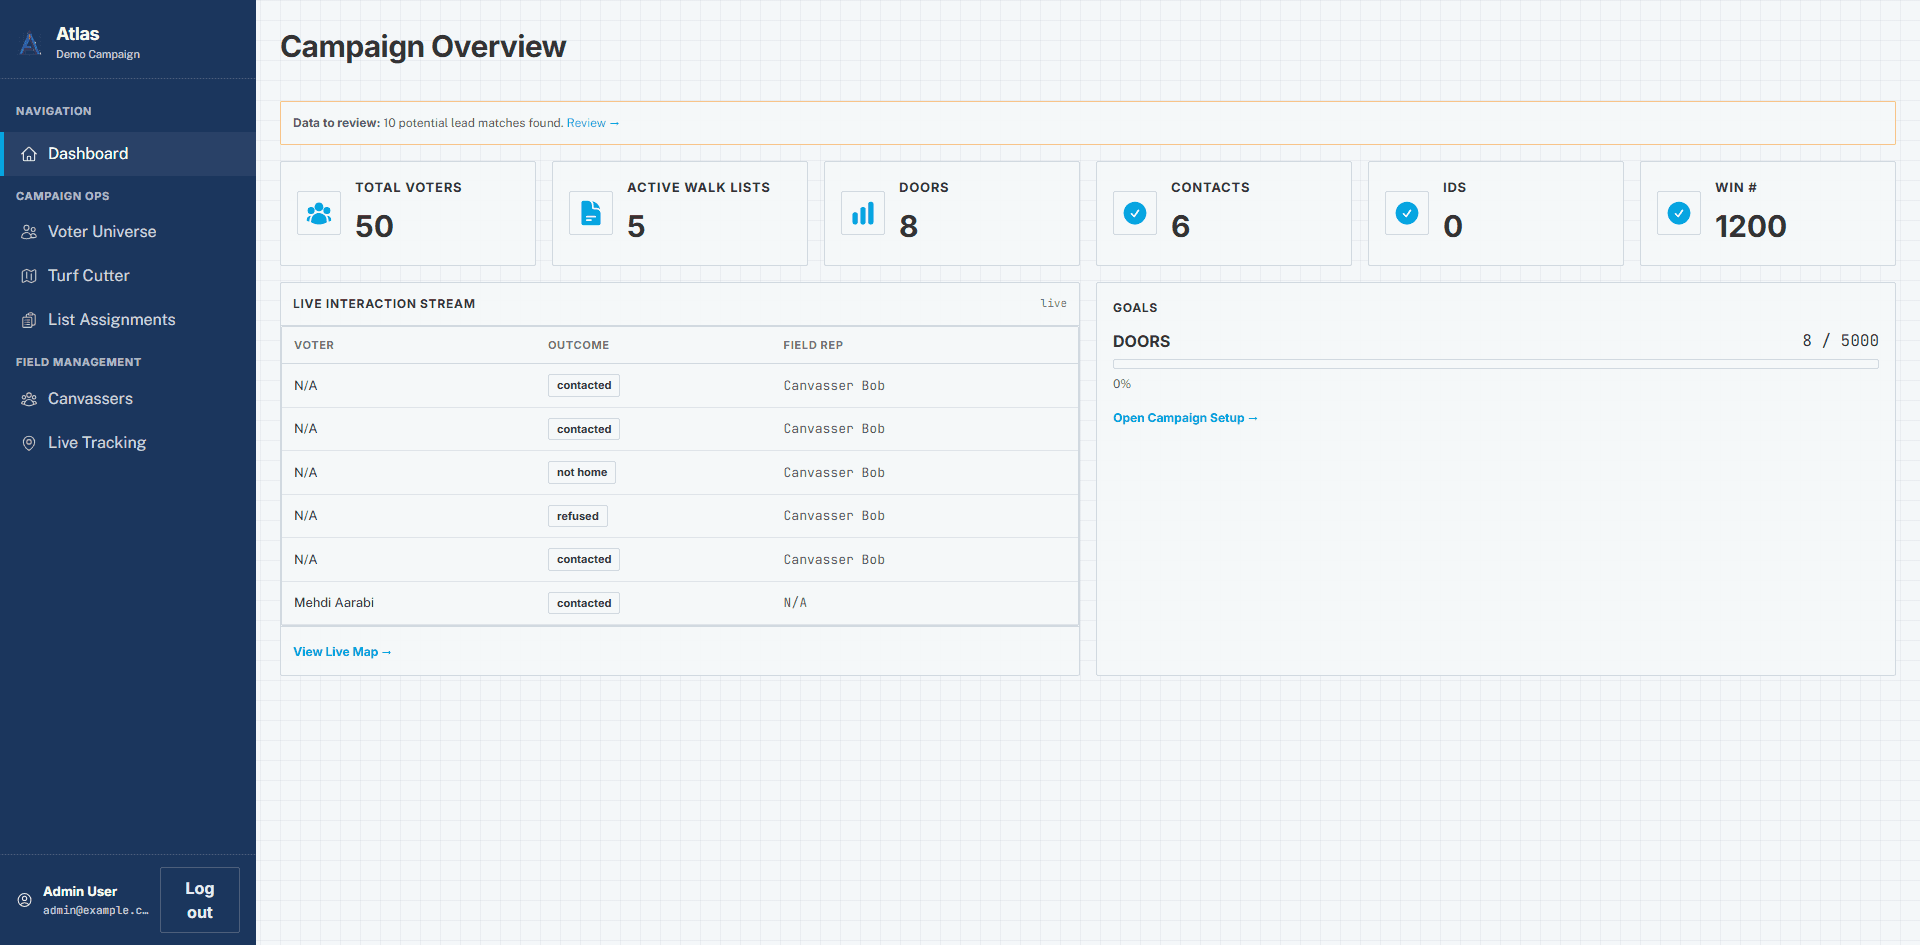The width and height of the screenshot is (1920, 945).
Task: Click the 0% goal percentage label
Action: 1122,384
